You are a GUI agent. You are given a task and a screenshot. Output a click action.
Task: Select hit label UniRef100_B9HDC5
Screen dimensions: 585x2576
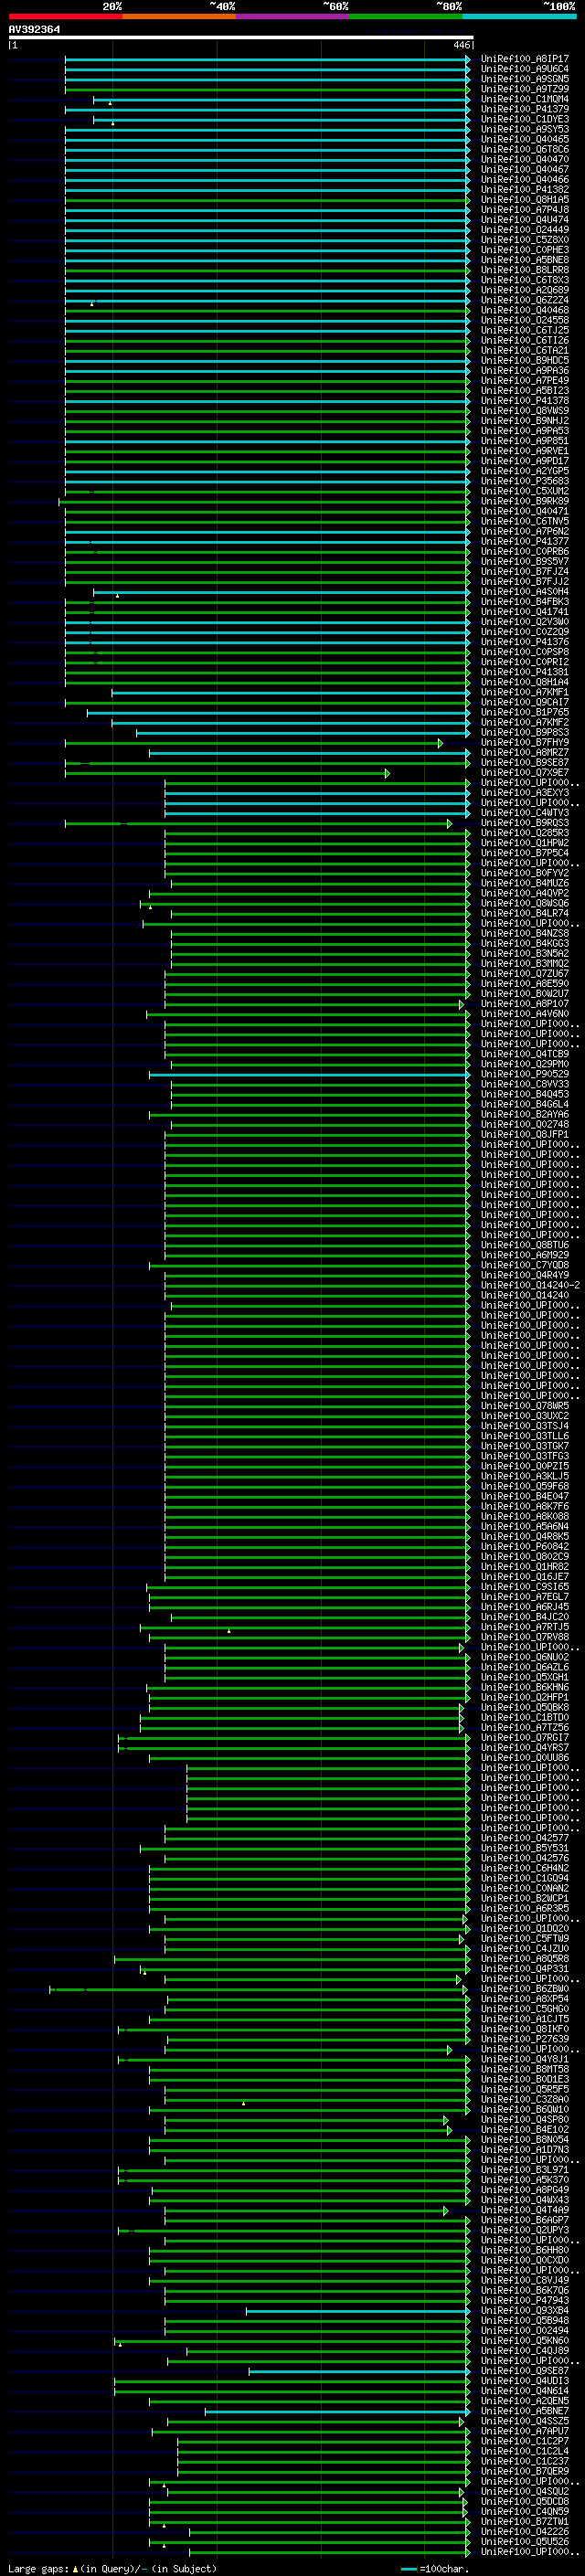[x=524, y=360]
